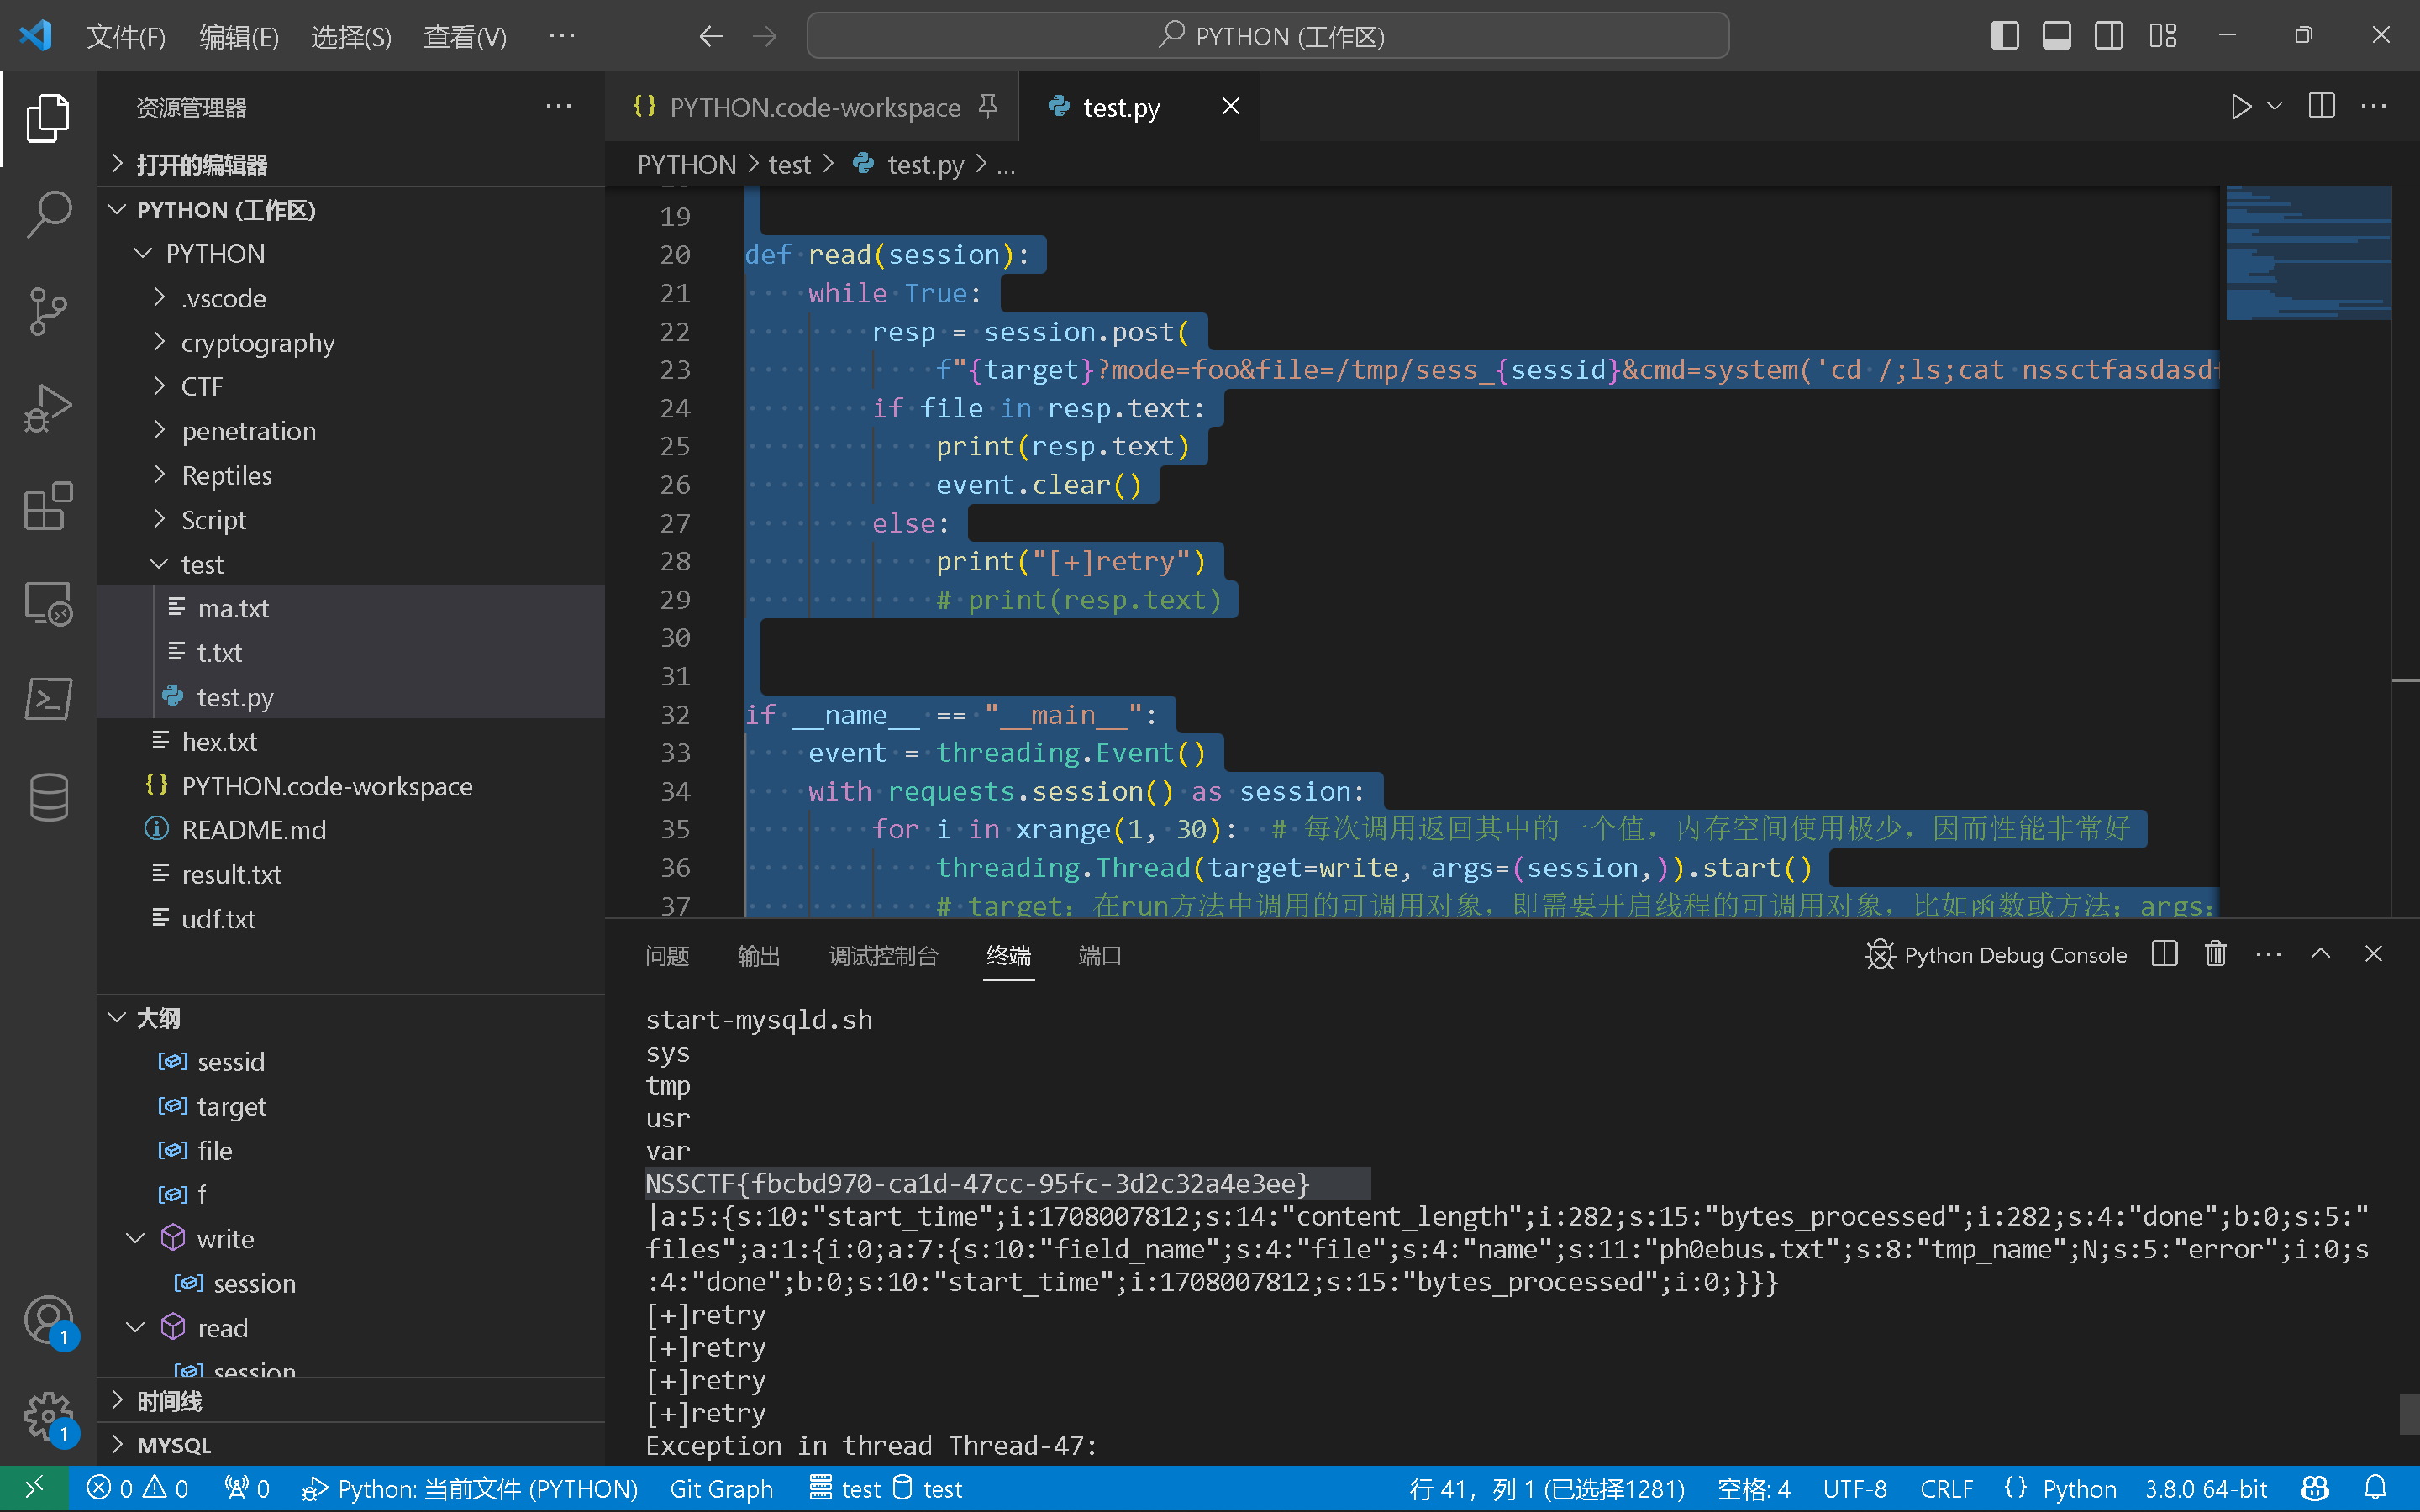2420x1512 pixels.
Task: Click the code minimap to jump
Action: point(2308,252)
